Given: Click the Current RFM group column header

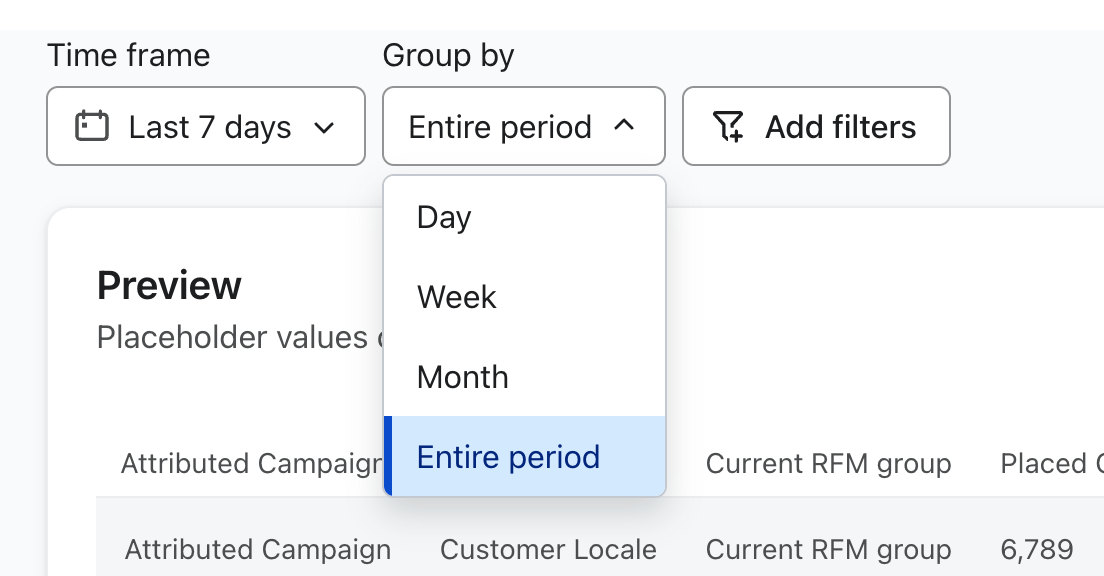Looking at the screenshot, I should point(828,464).
